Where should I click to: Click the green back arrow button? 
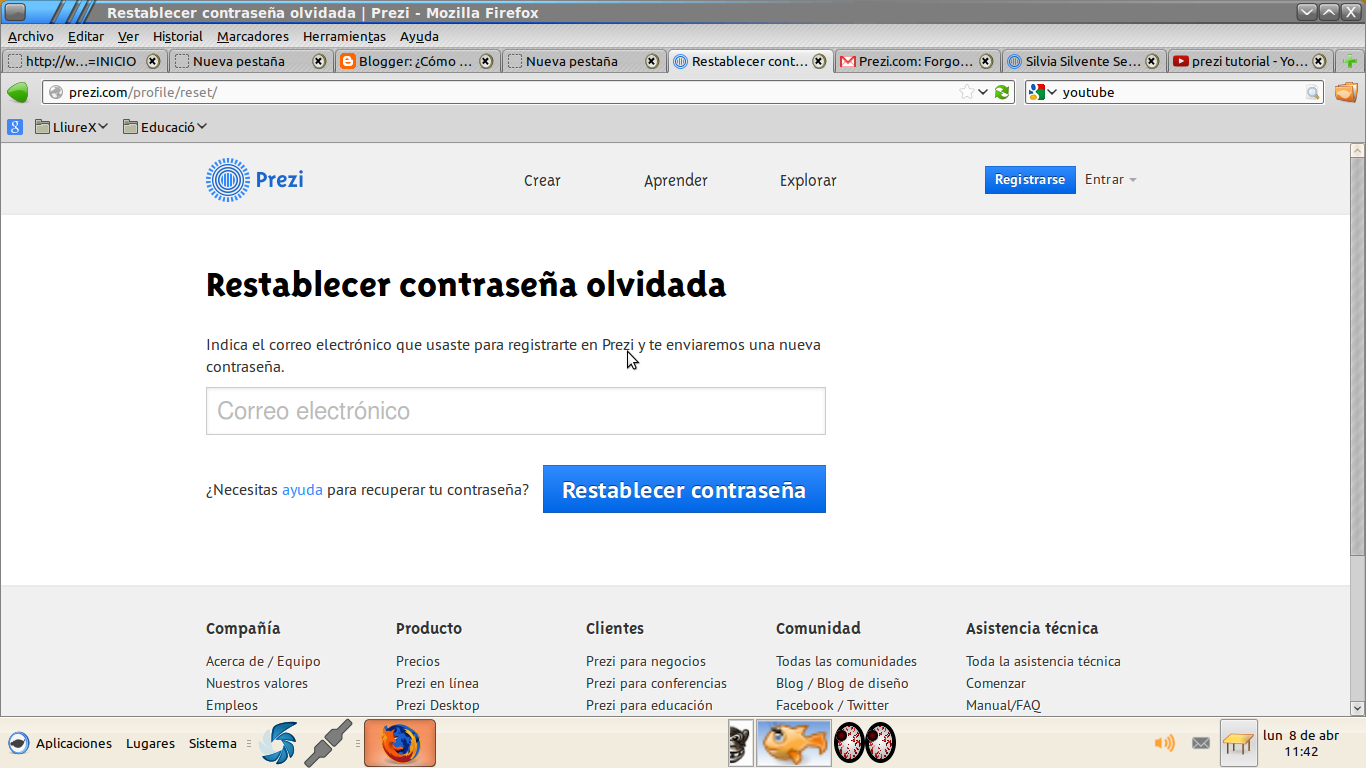click(x=18, y=93)
